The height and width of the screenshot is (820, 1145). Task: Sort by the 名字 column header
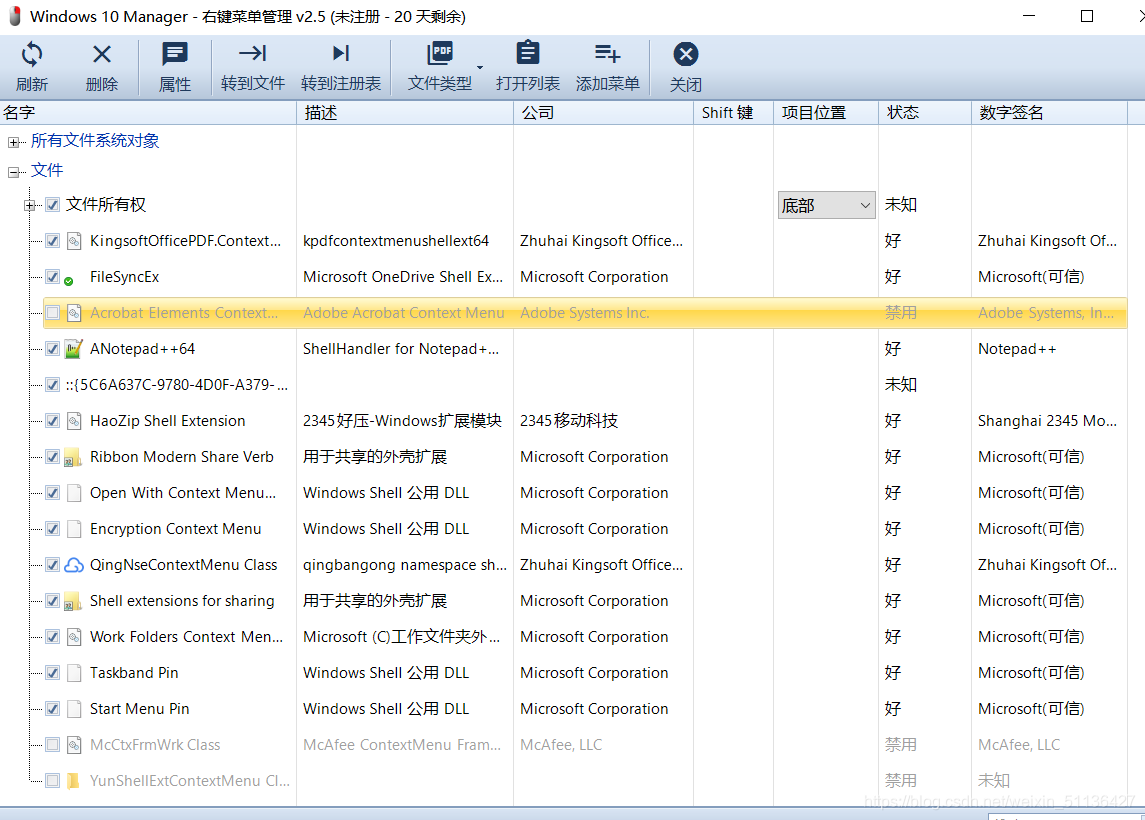(x=148, y=112)
